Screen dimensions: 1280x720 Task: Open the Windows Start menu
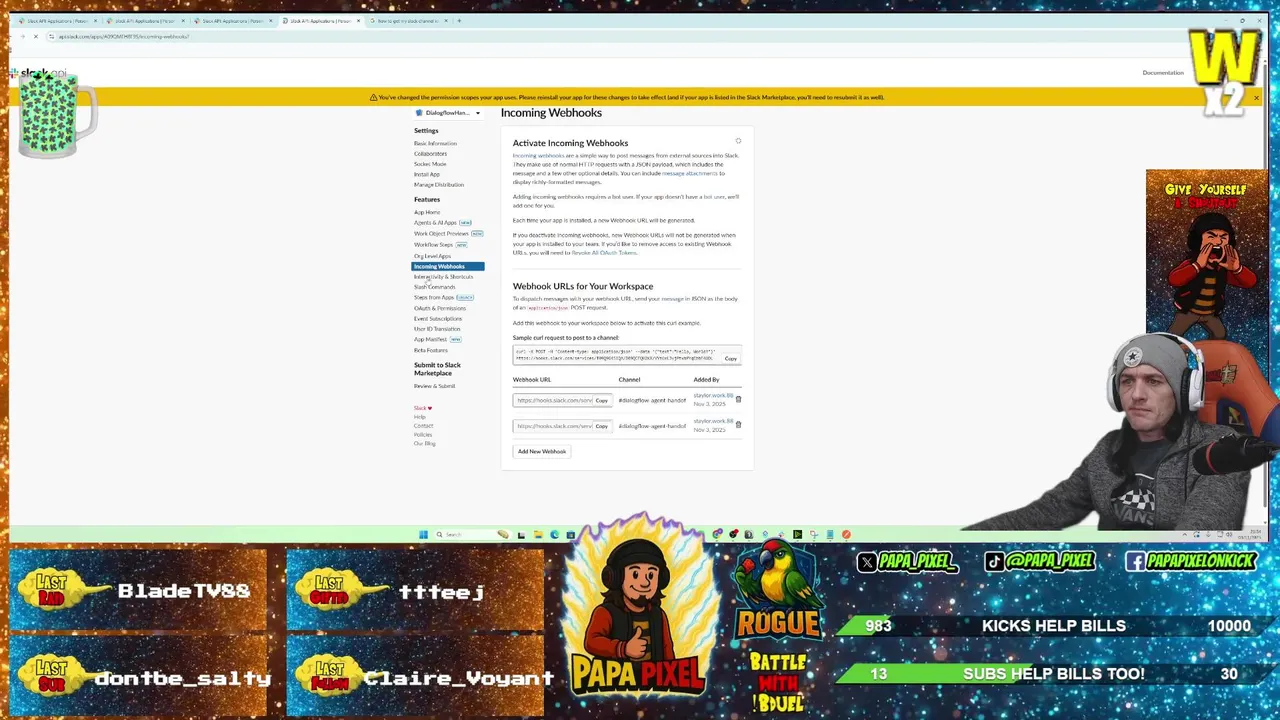pos(423,534)
